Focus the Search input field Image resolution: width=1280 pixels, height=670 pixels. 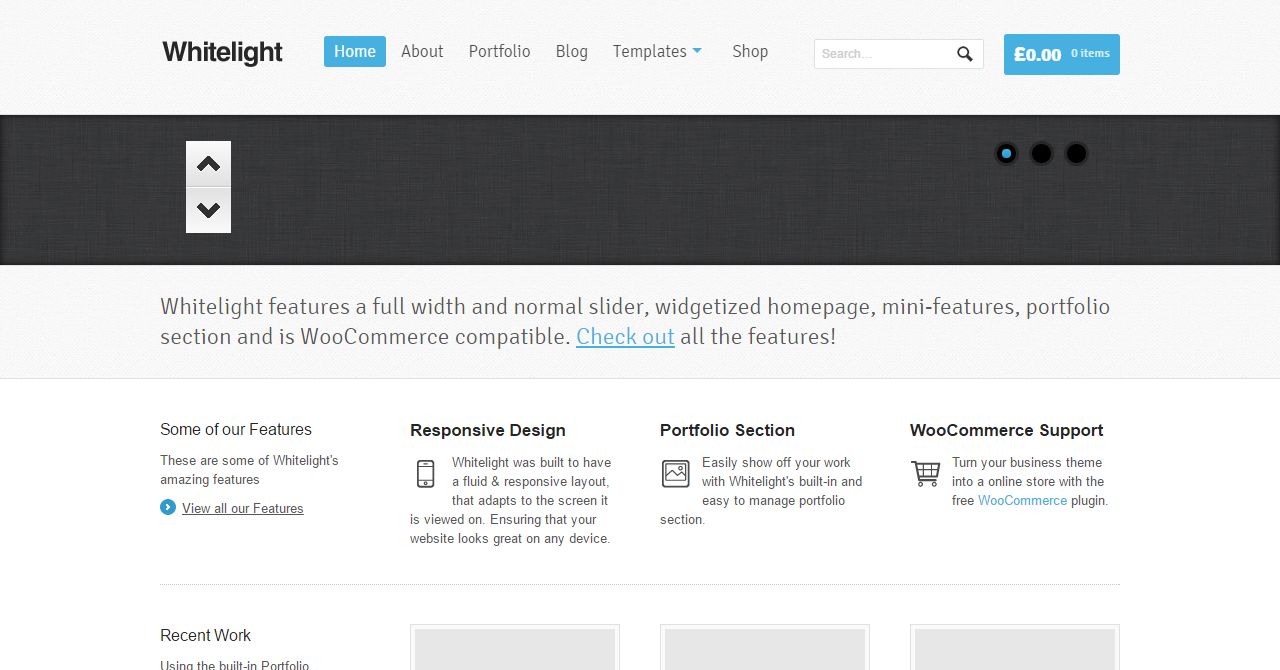click(x=880, y=54)
